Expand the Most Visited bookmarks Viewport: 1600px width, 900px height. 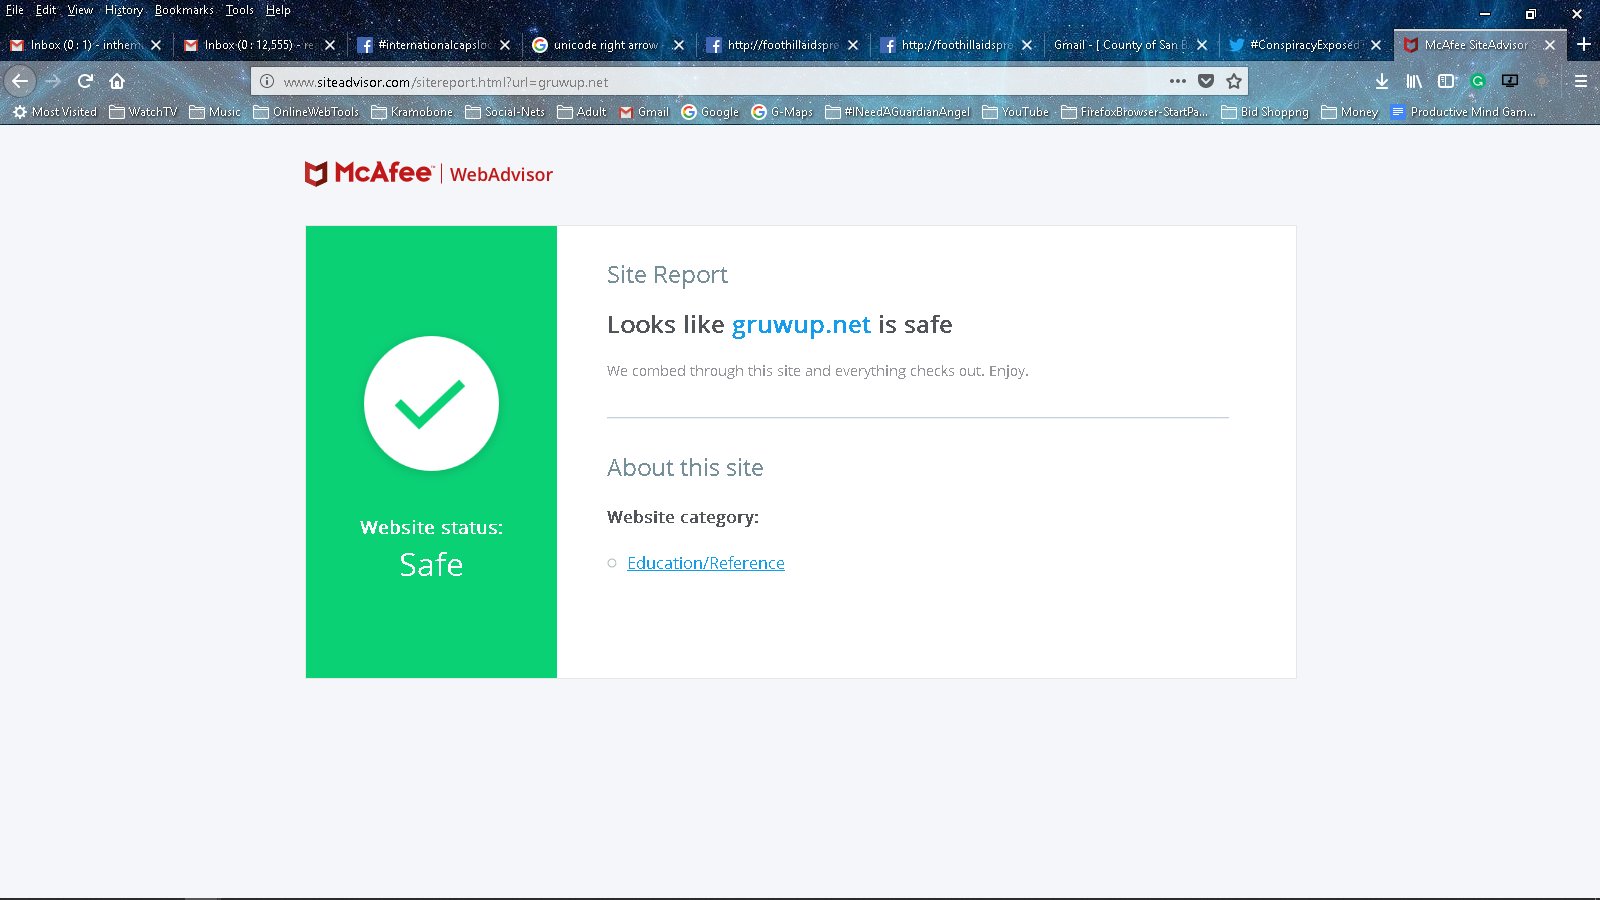pos(55,112)
